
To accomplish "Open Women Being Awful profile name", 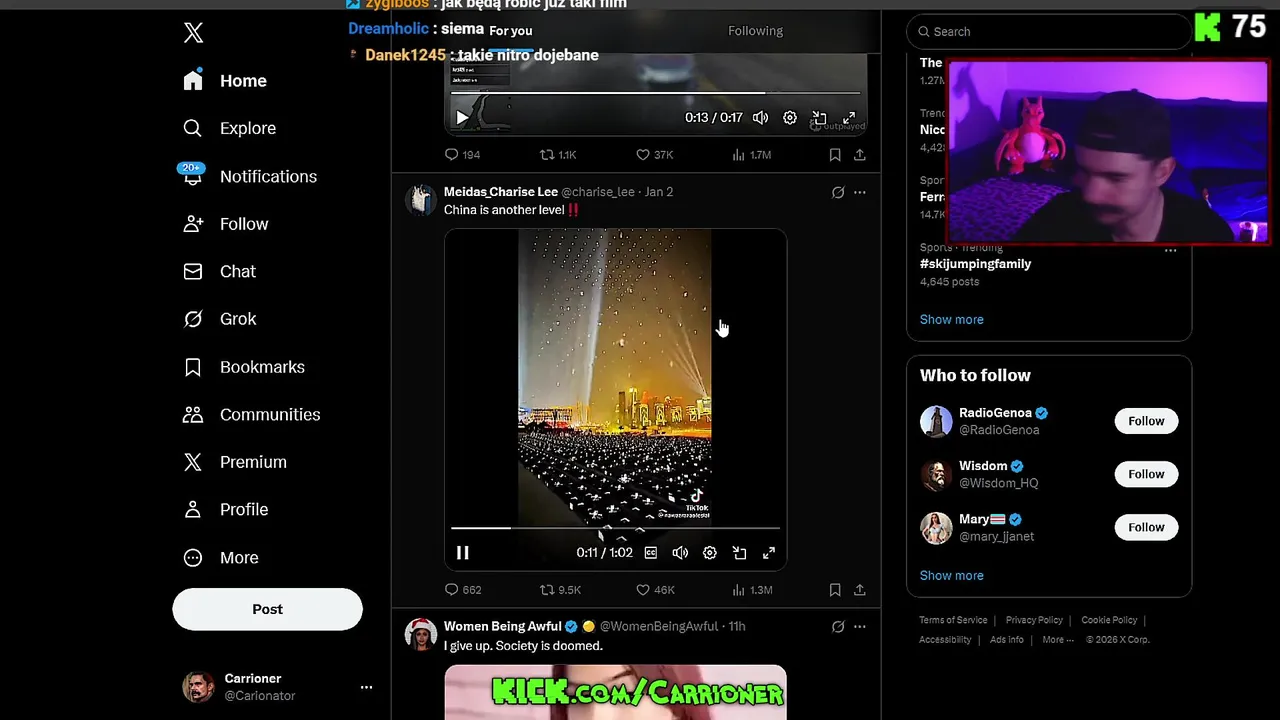I will coord(502,626).
